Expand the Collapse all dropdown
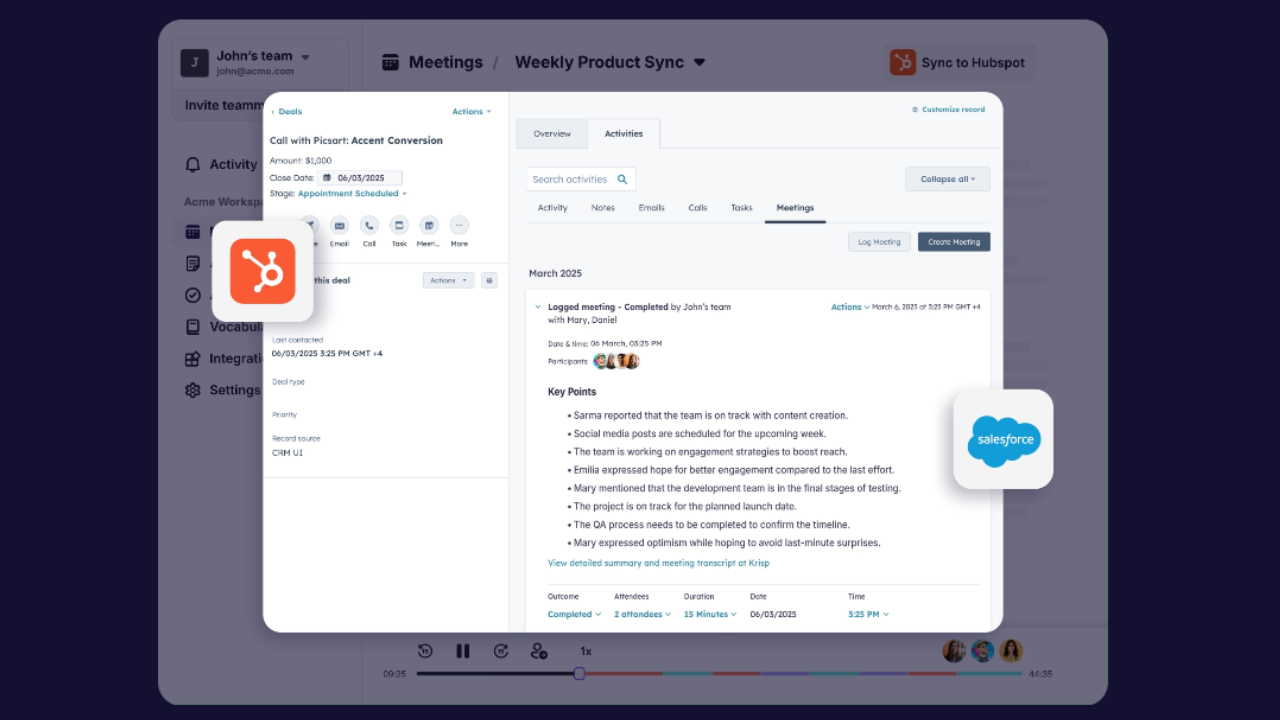Viewport: 1280px width, 720px height. point(947,180)
